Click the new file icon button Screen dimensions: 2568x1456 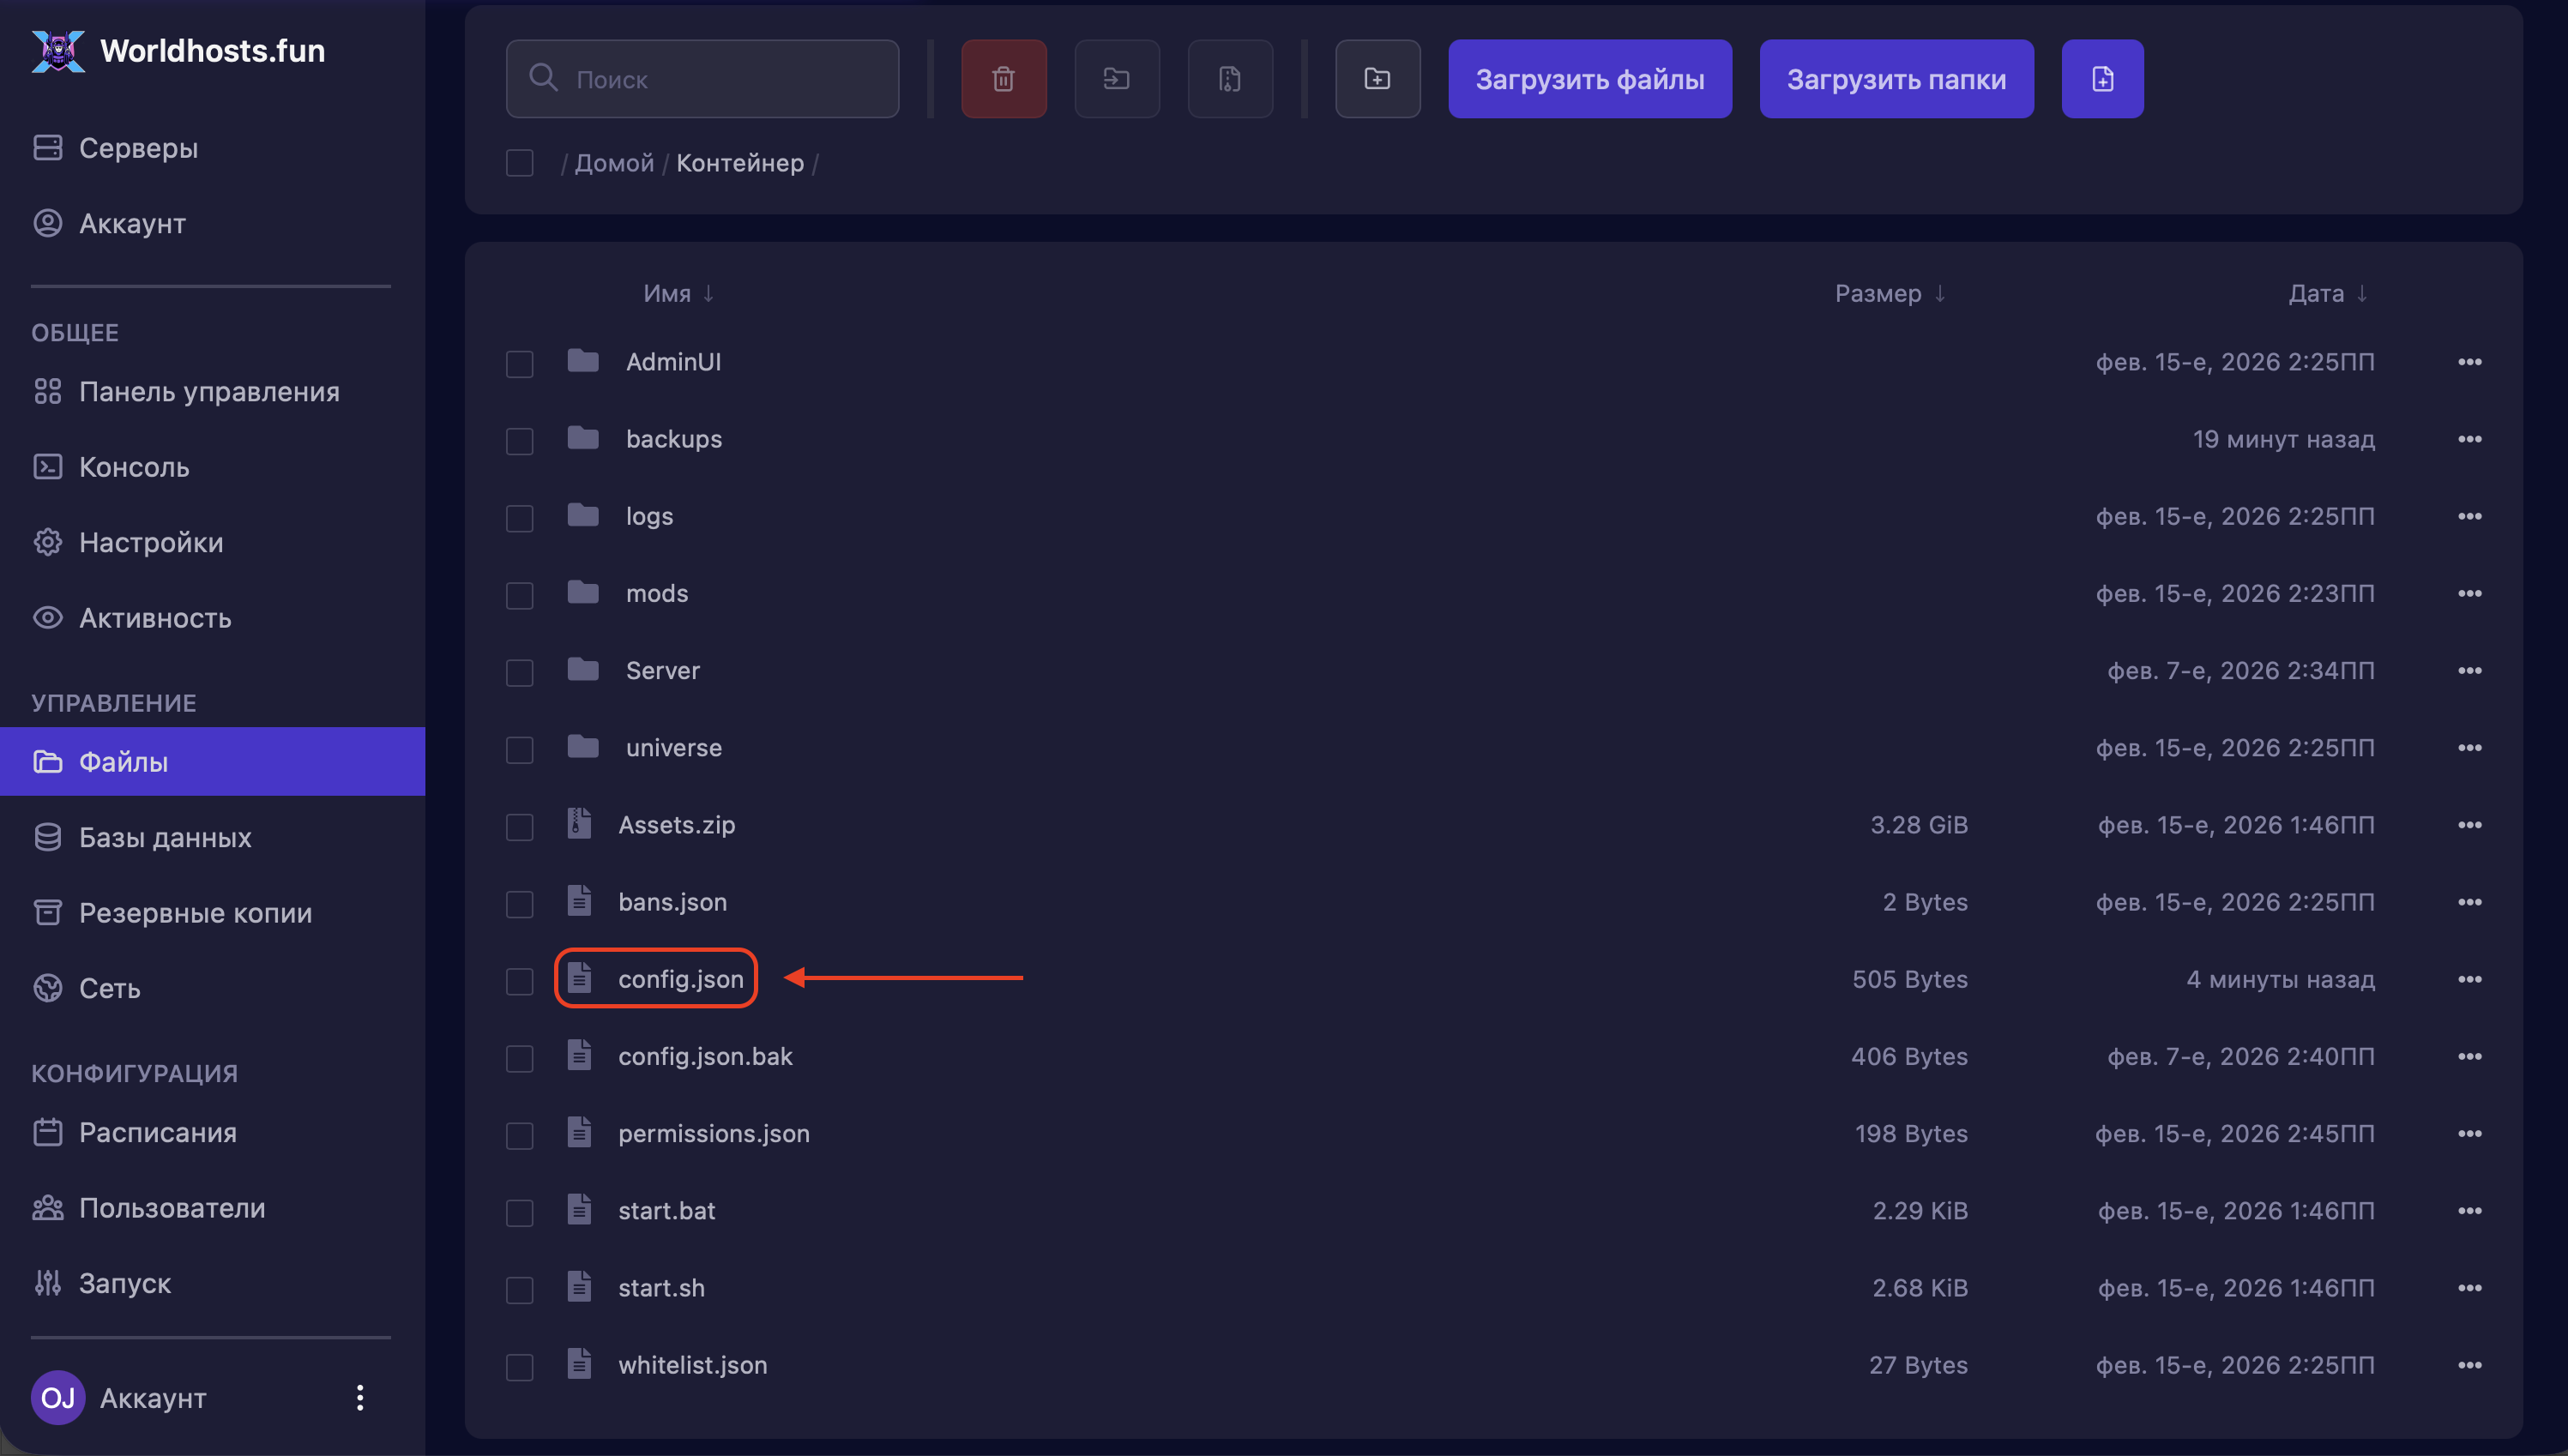coord(2101,79)
